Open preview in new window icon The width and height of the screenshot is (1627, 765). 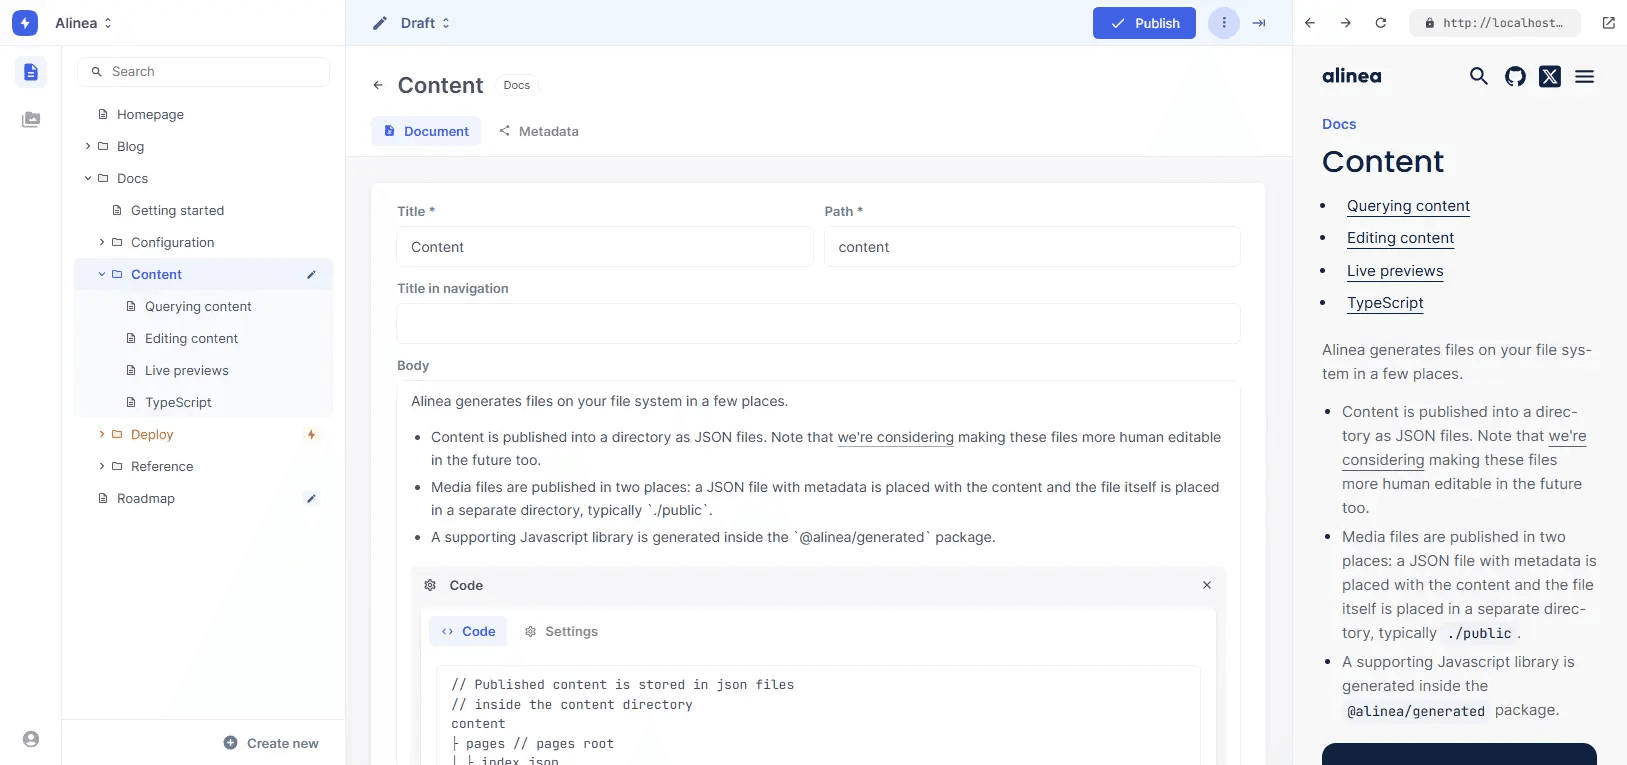coord(1608,23)
